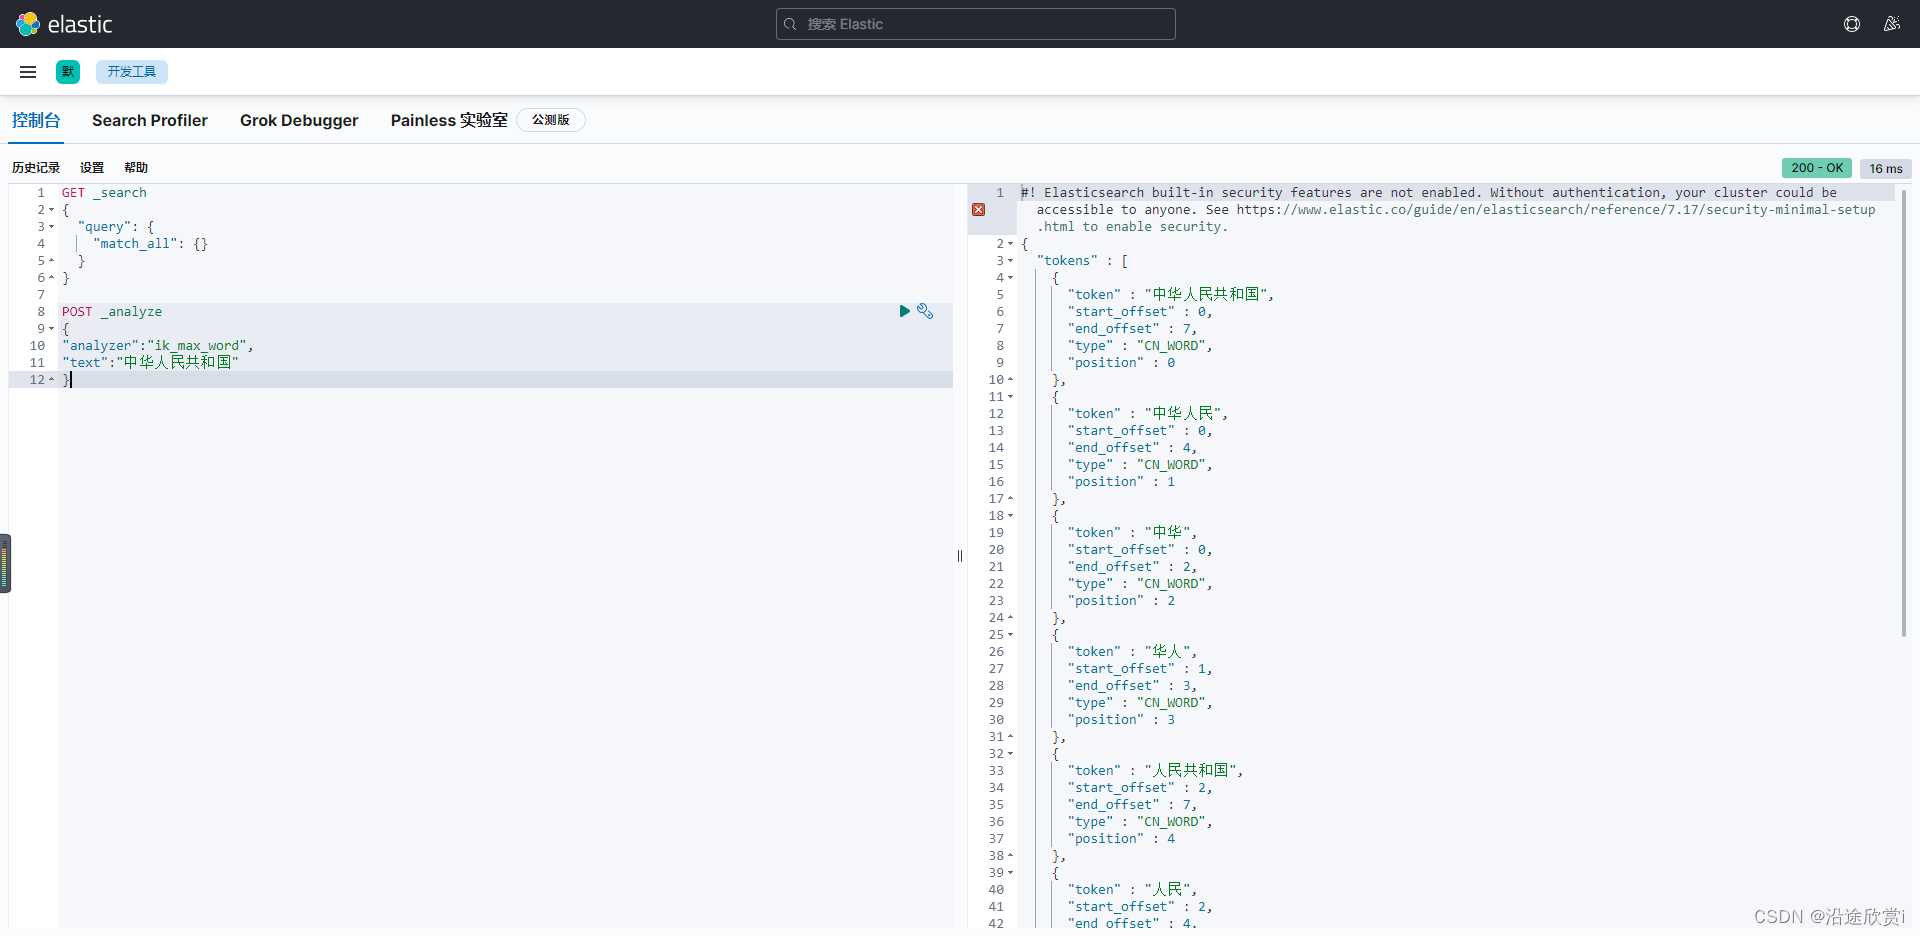Collapse output fold at line 25
Screen dimensions: 1920x936
tap(1010, 635)
